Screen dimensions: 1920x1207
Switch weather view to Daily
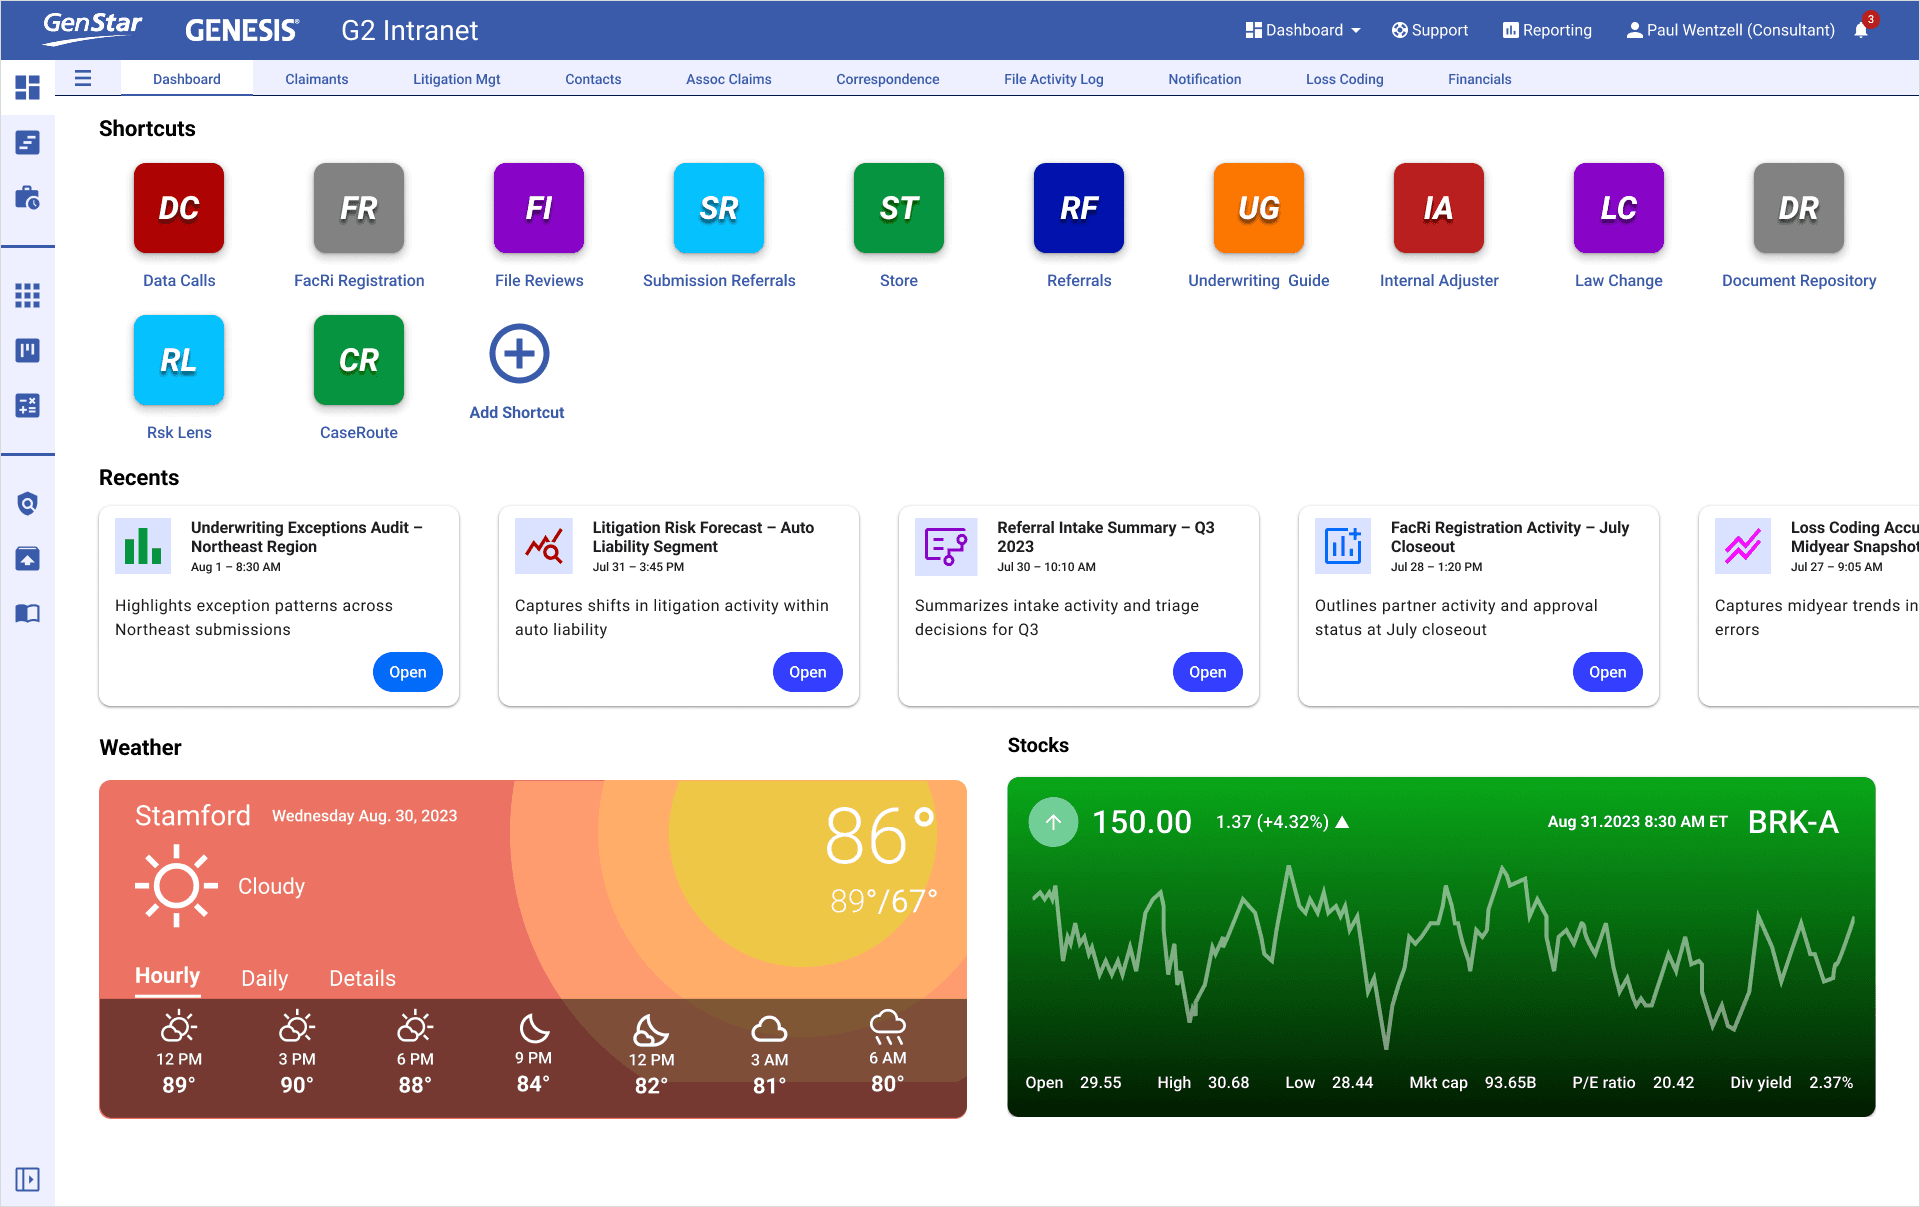264,978
